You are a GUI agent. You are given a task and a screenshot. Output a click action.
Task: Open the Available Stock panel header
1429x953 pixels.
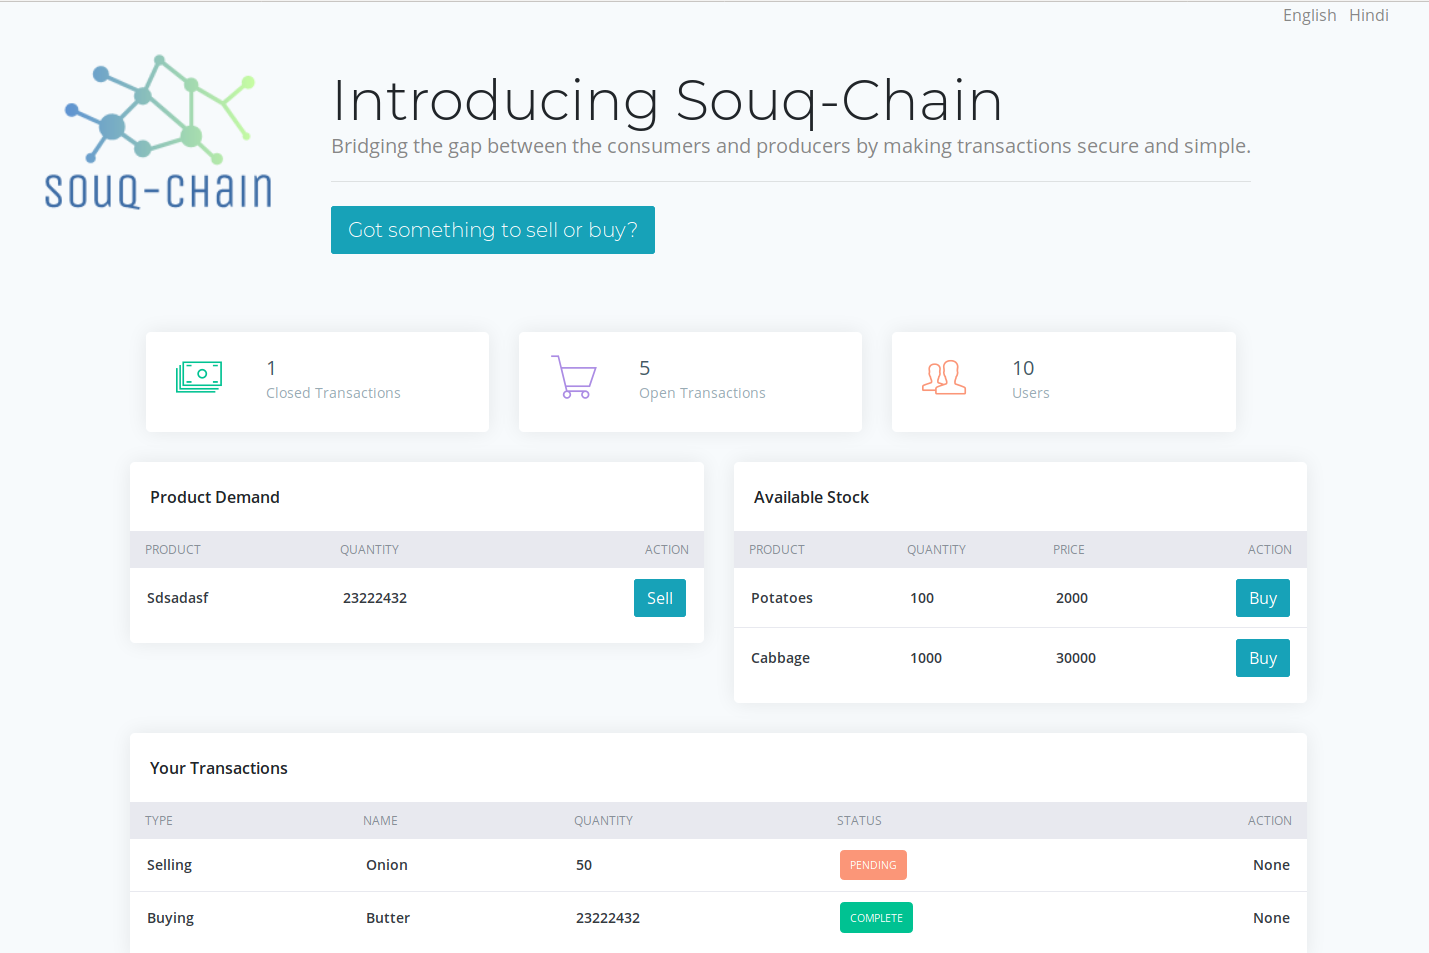(x=811, y=496)
